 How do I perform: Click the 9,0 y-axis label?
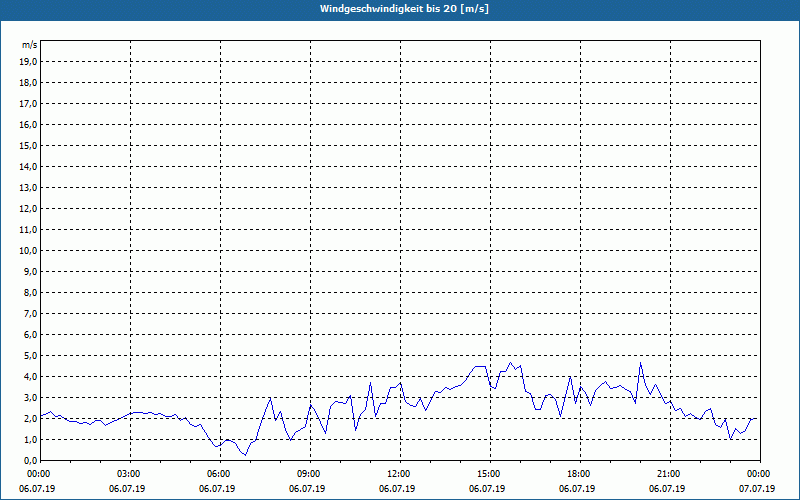[31, 271]
